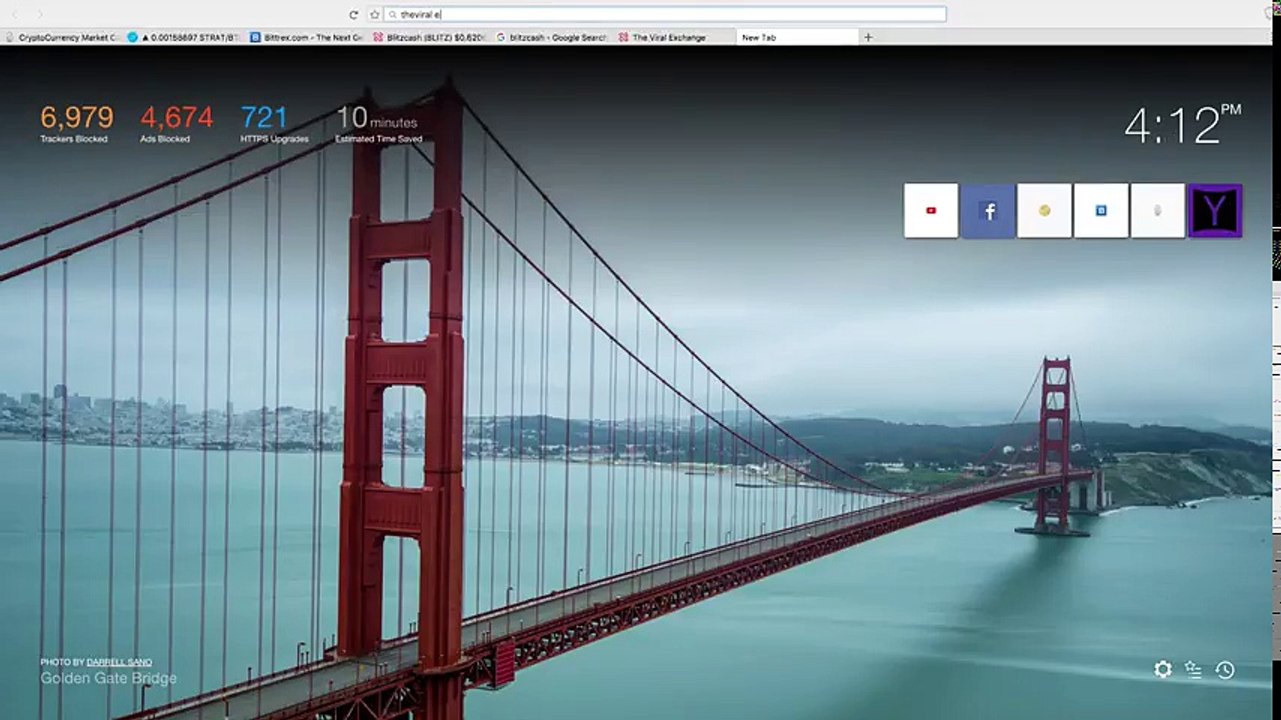
Task: Click the 4:12 PM clock
Action: (1183, 124)
